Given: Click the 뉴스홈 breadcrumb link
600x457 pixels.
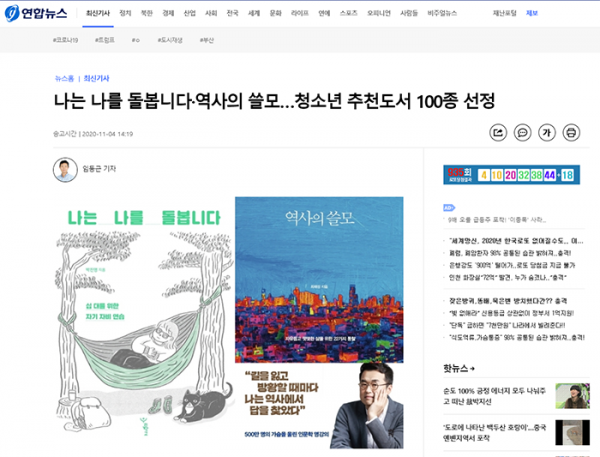Looking at the screenshot, I should pos(65,78).
